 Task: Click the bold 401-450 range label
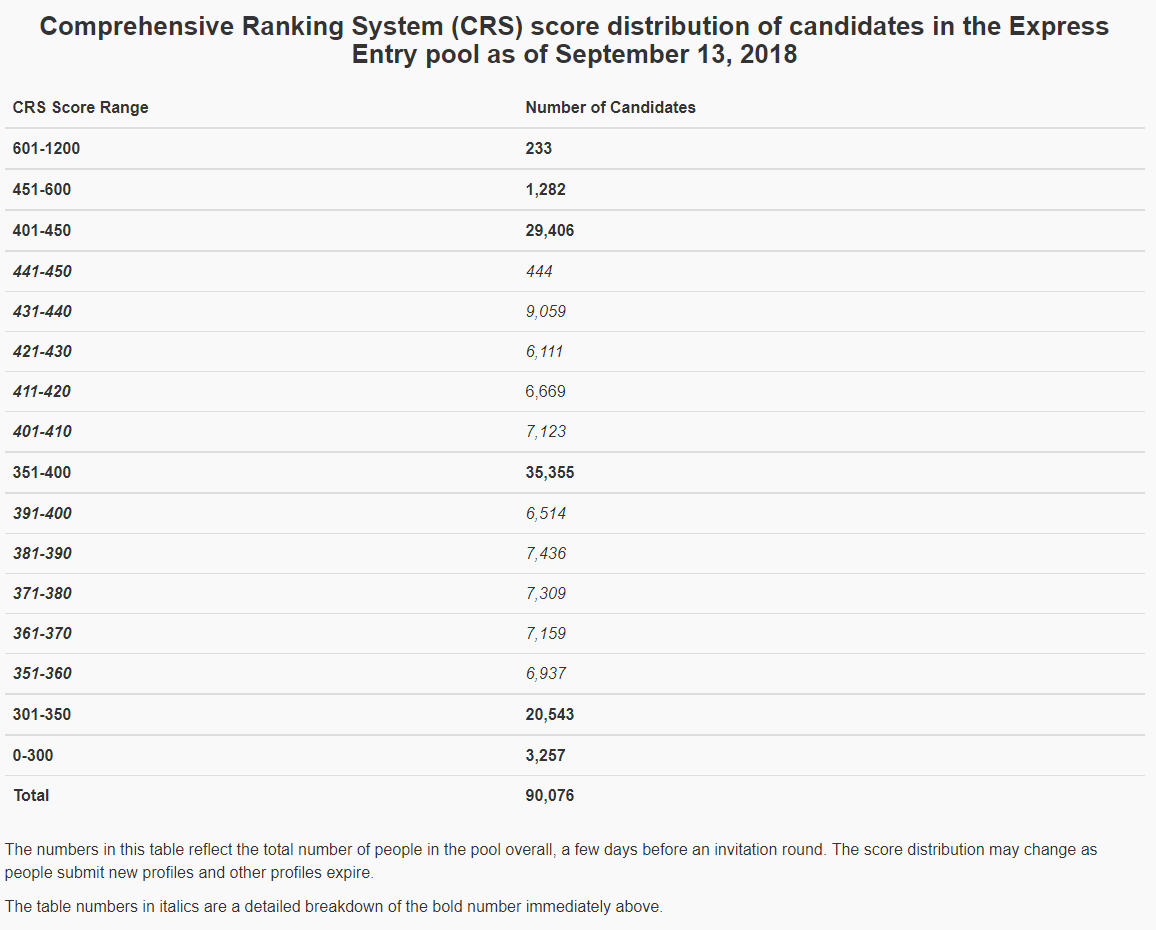click(x=42, y=230)
